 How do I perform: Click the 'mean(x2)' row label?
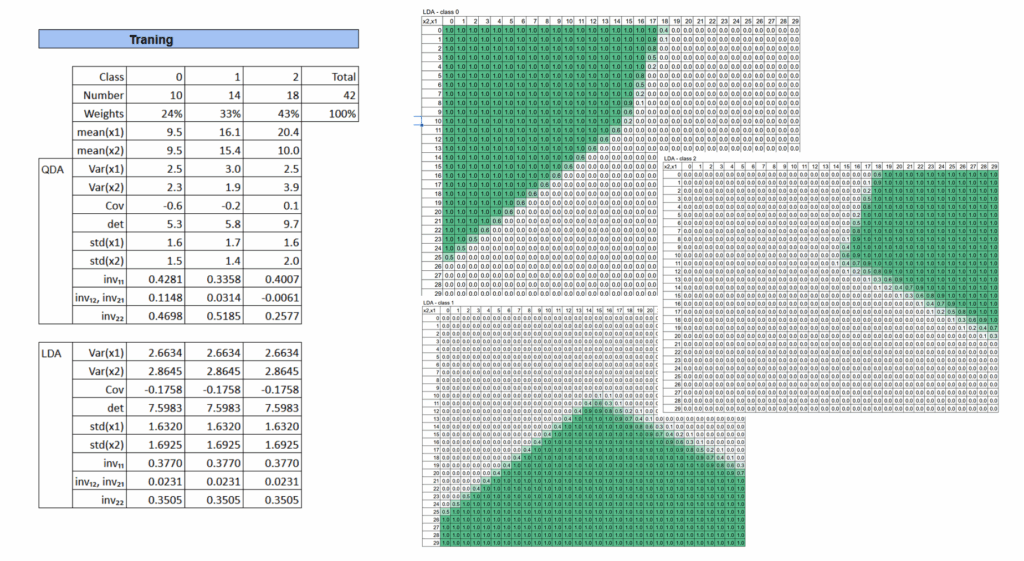(99, 150)
